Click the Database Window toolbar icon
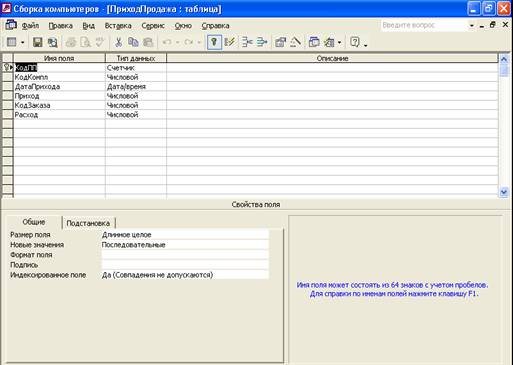This screenshot has width=513, height=365. 314,42
